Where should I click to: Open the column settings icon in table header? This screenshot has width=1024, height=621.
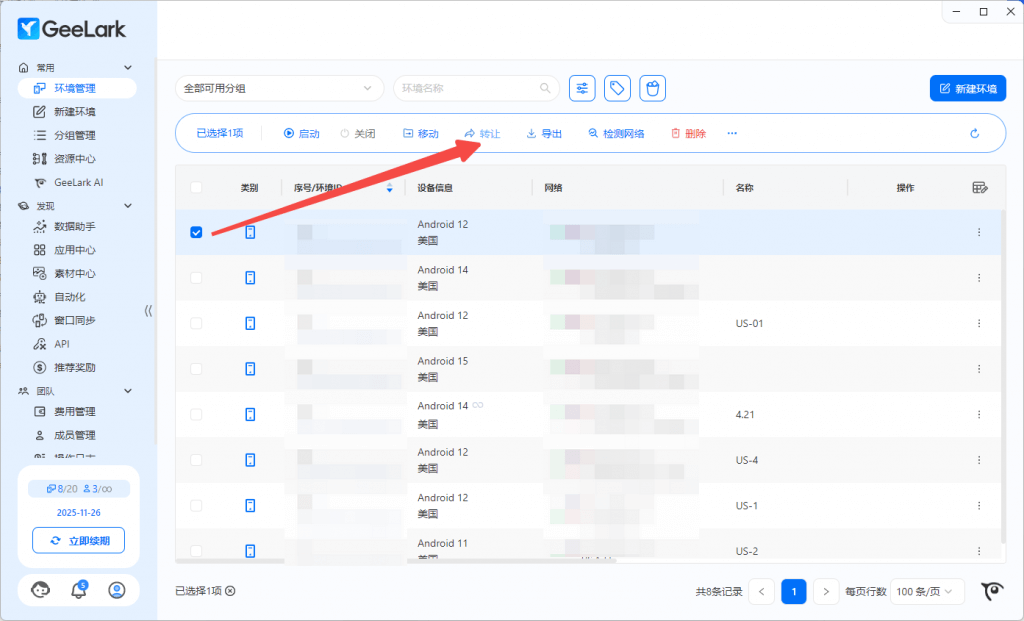pos(980,188)
